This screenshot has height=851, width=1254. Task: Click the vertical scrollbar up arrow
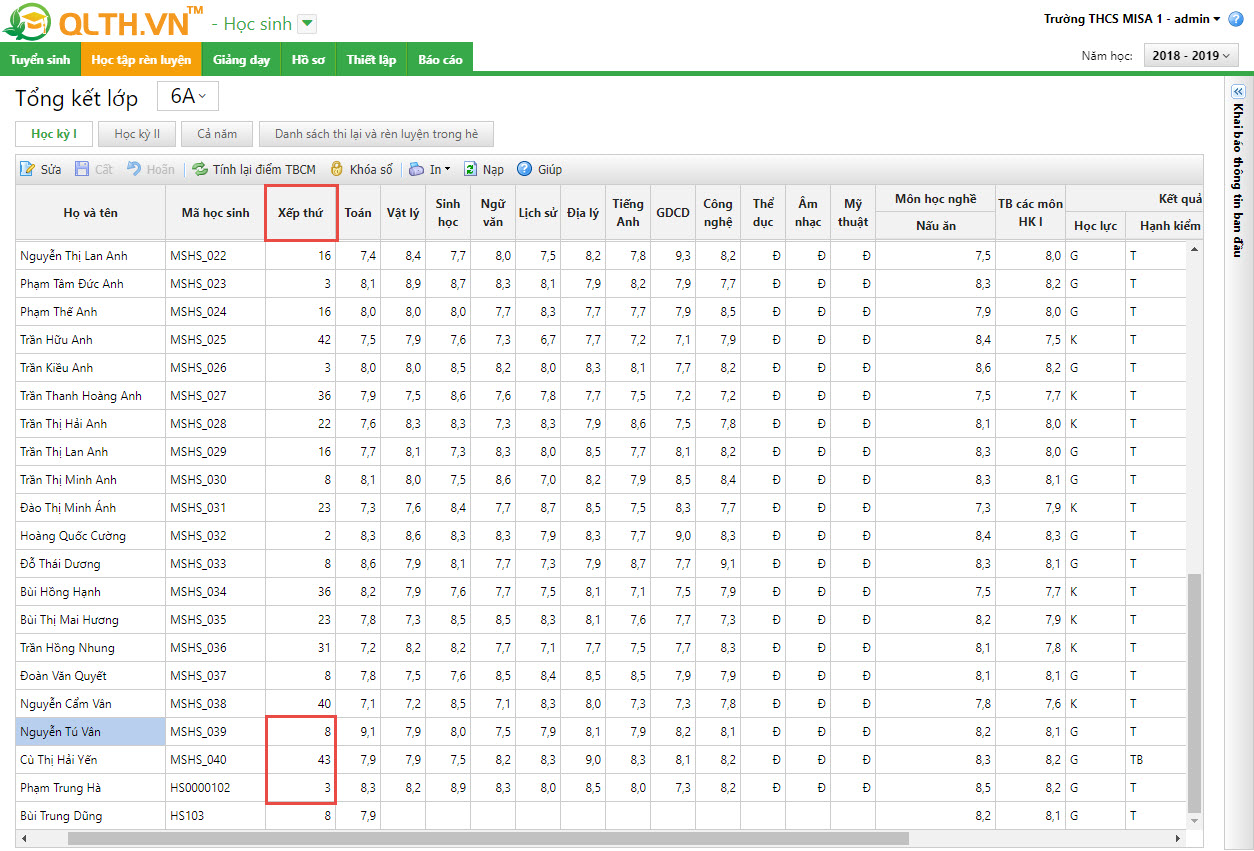1195,248
